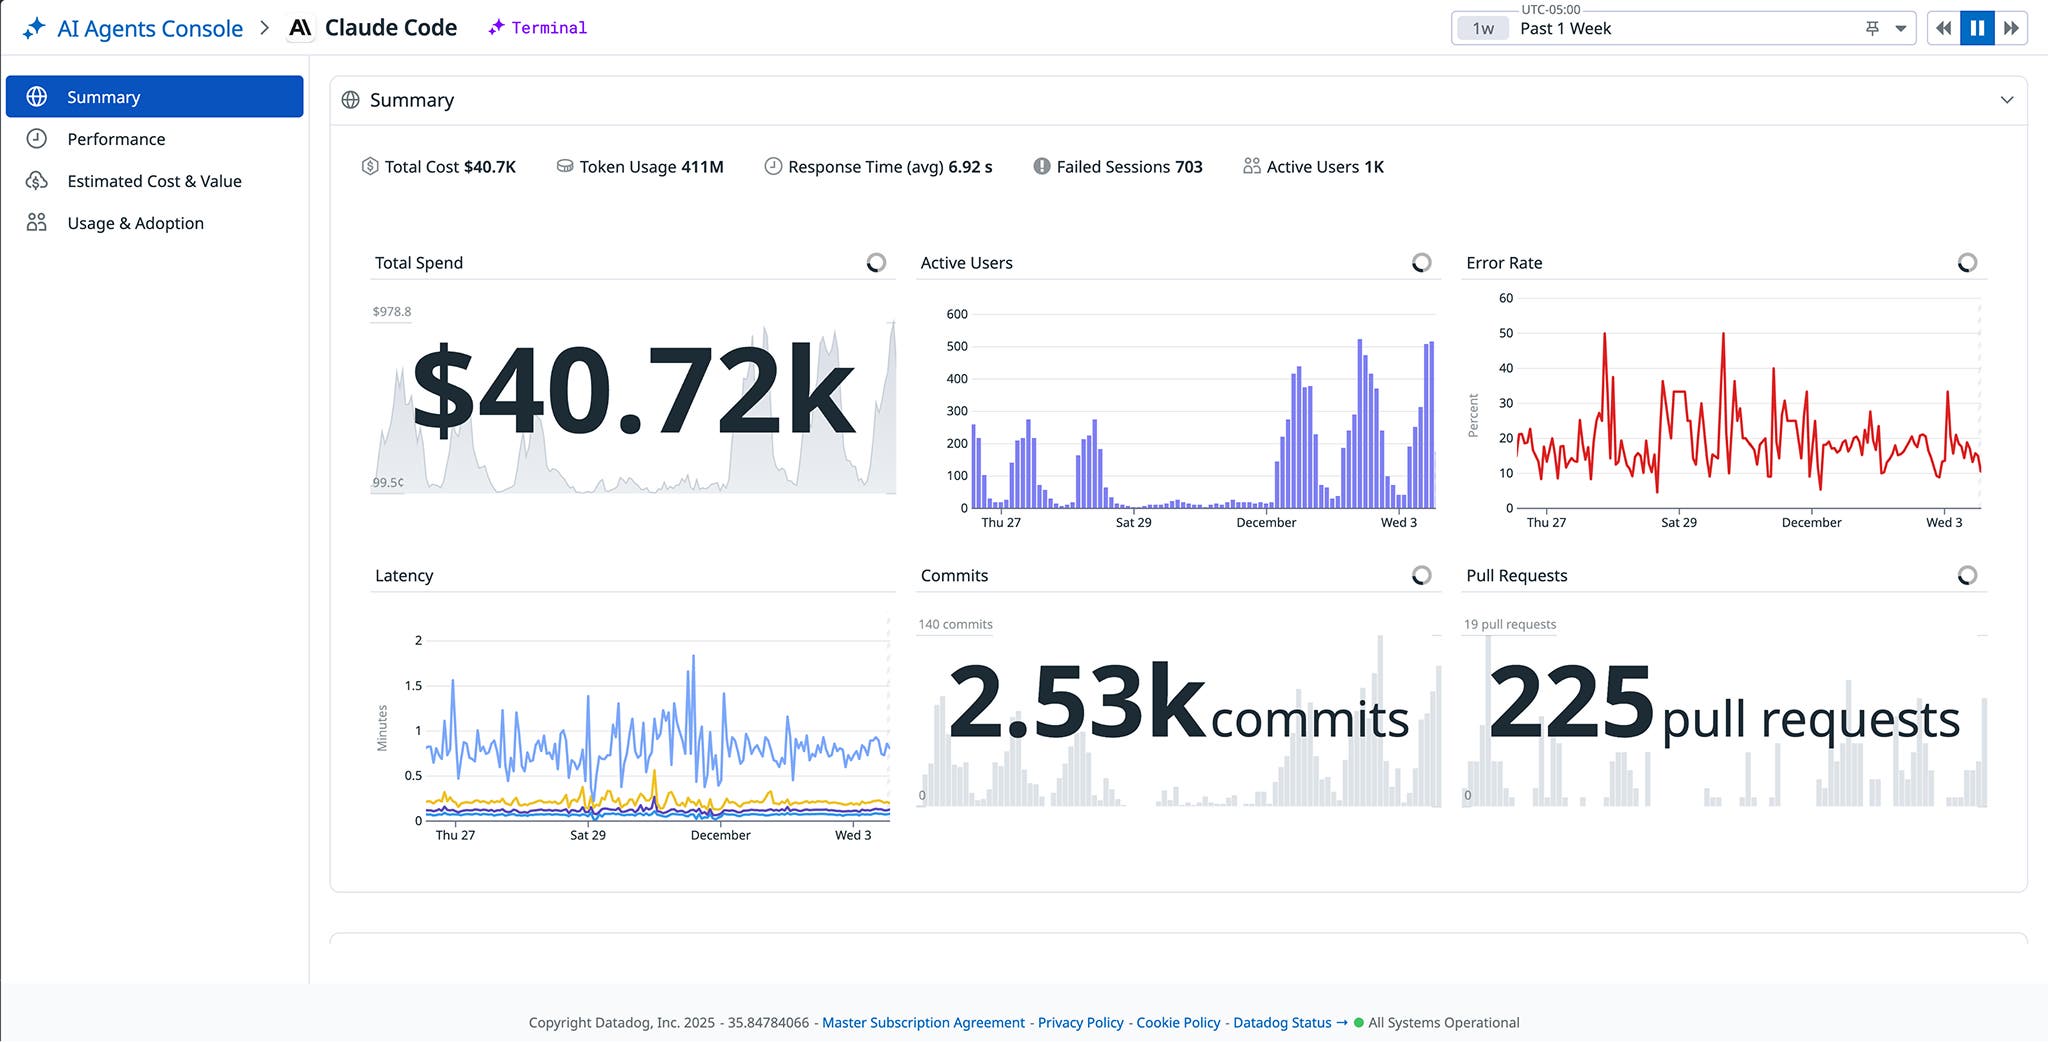This screenshot has height=1042, width=2048.
Task: Open the Privacy Policy link
Action: point(1079,1022)
